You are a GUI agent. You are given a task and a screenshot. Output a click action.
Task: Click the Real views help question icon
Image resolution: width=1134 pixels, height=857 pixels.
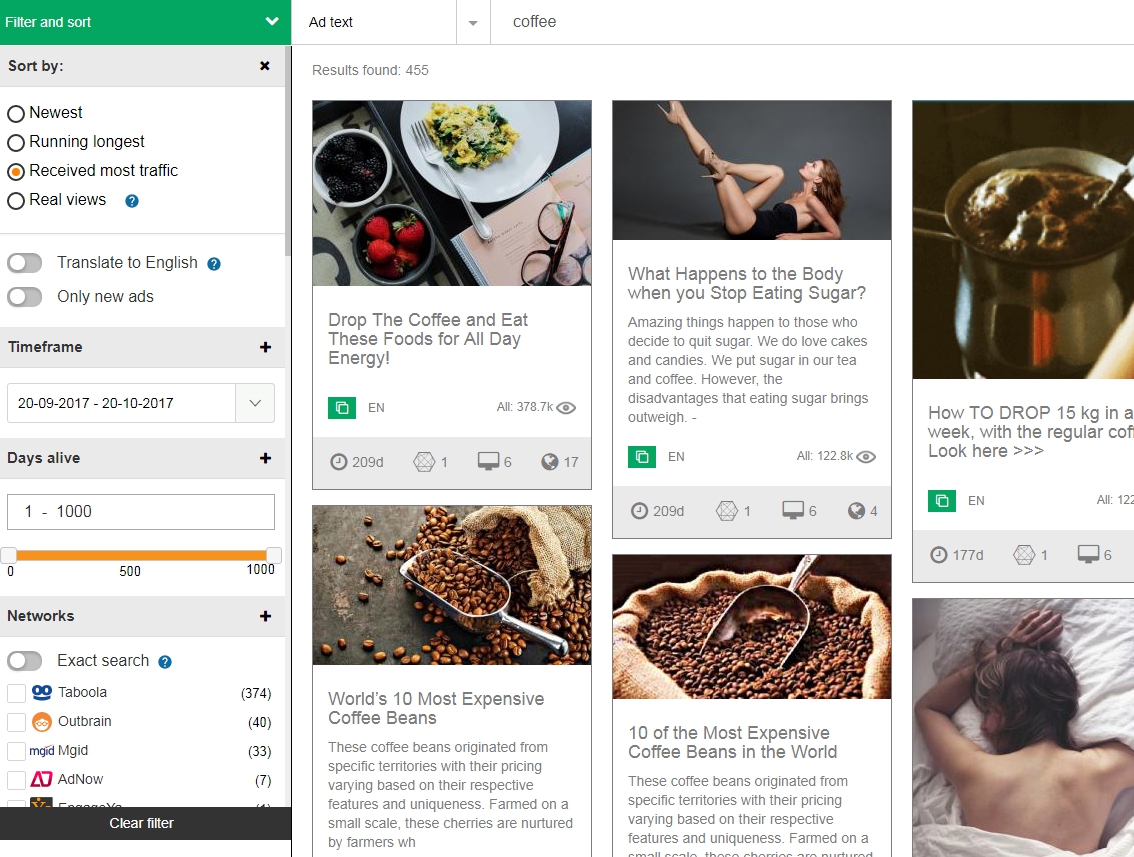pos(132,201)
